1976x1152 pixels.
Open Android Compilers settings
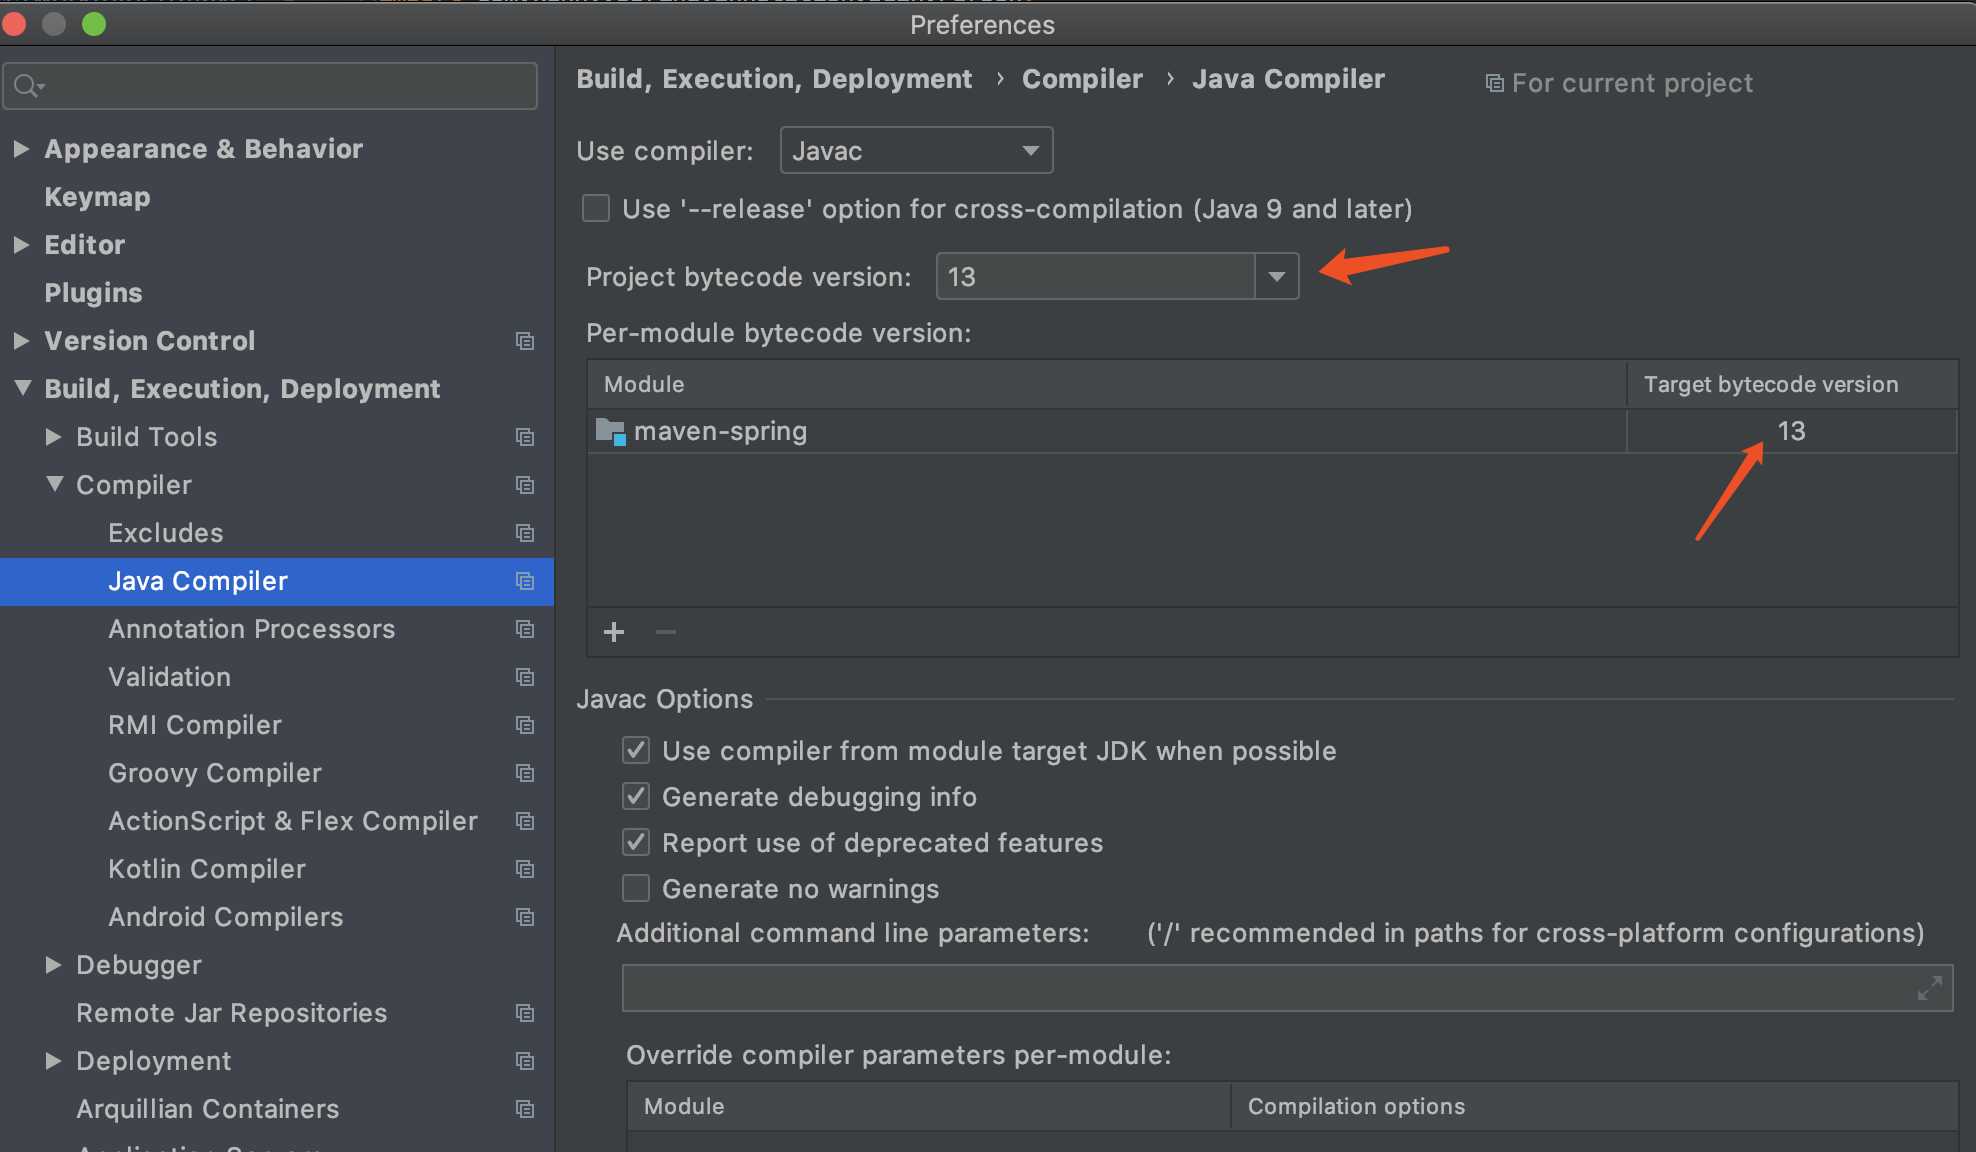[225, 917]
